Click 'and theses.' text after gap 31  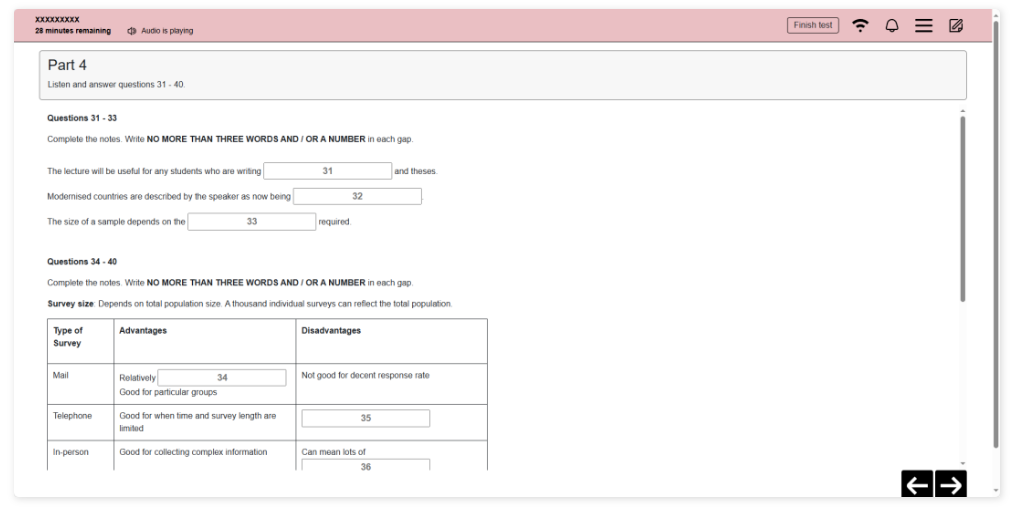tap(416, 171)
